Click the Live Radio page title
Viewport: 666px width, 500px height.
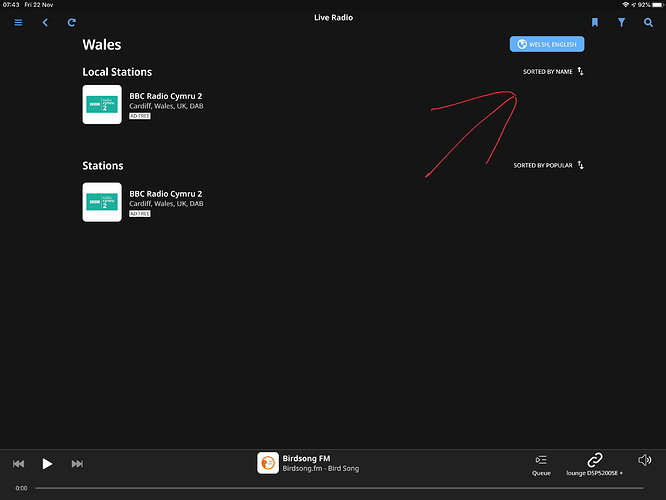click(x=333, y=17)
